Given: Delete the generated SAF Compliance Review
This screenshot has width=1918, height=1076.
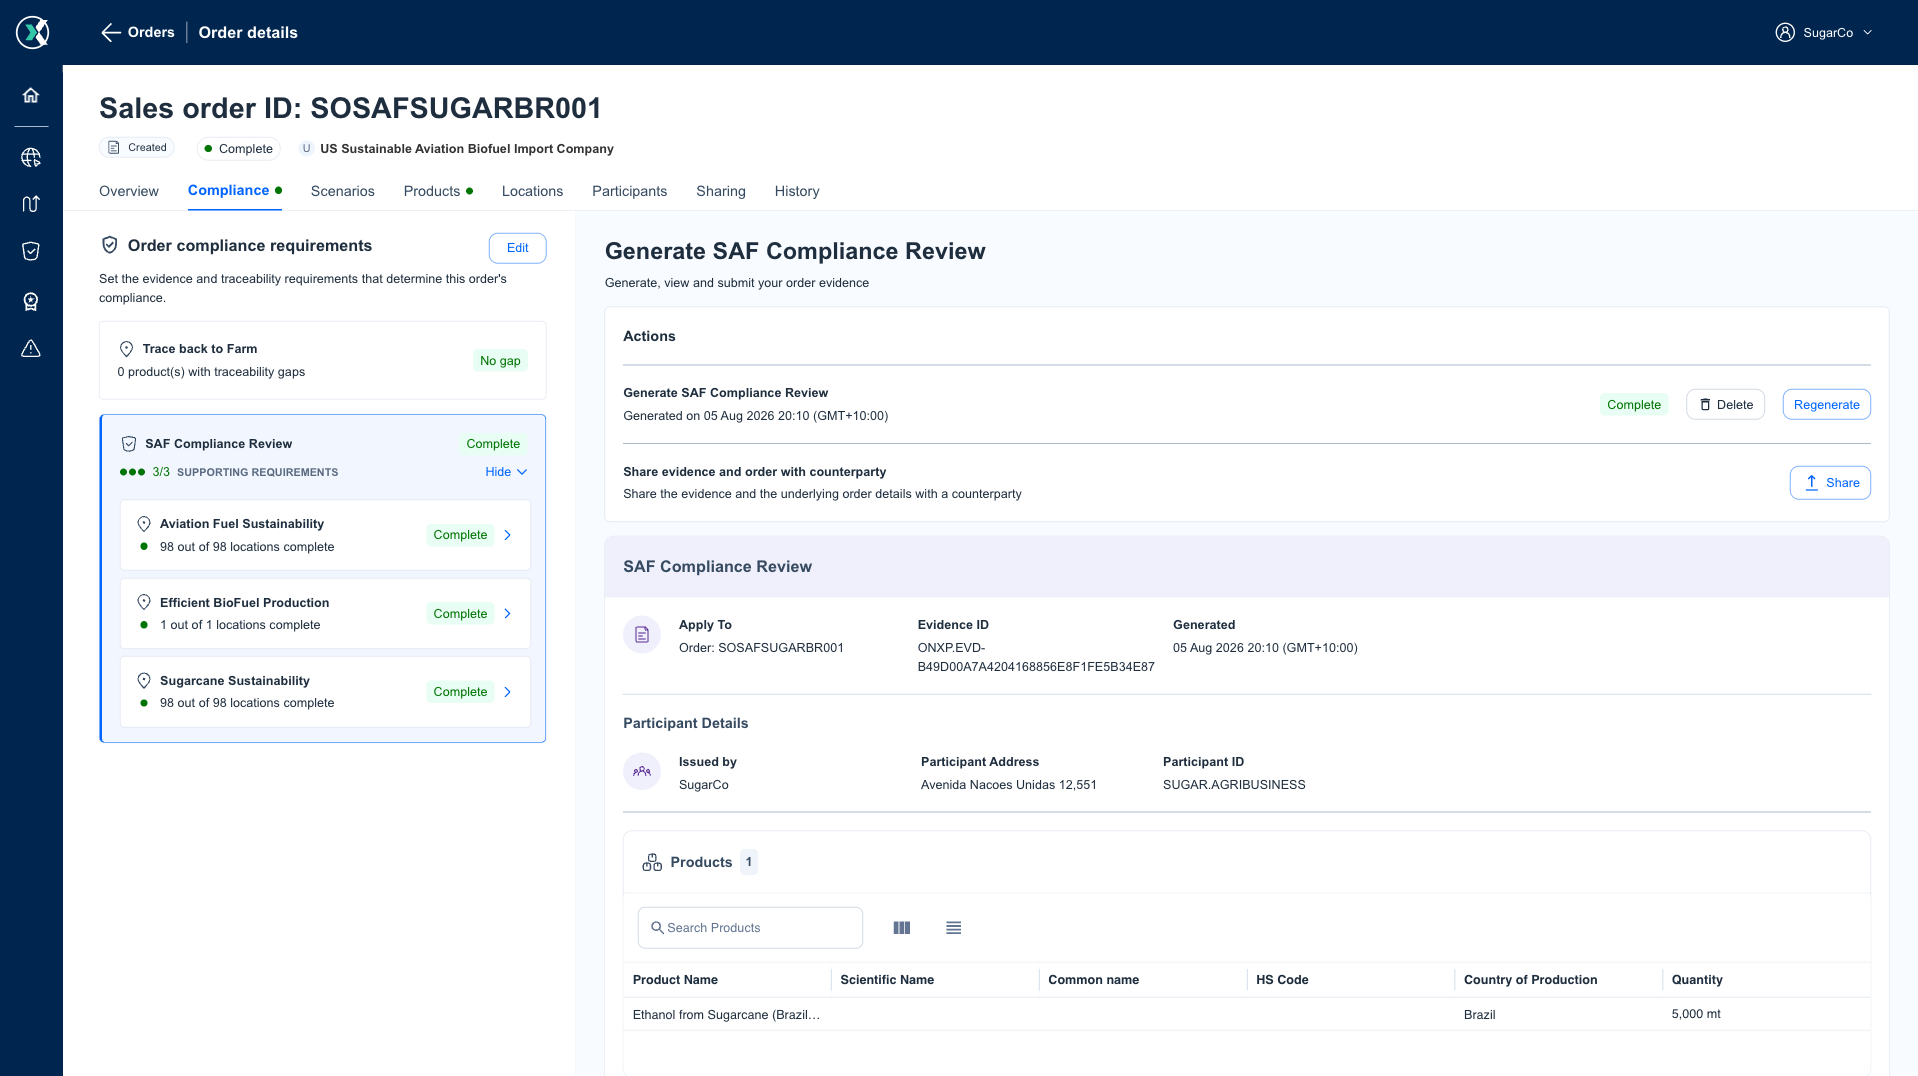Looking at the screenshot, I should click(x=1726, y=405).
